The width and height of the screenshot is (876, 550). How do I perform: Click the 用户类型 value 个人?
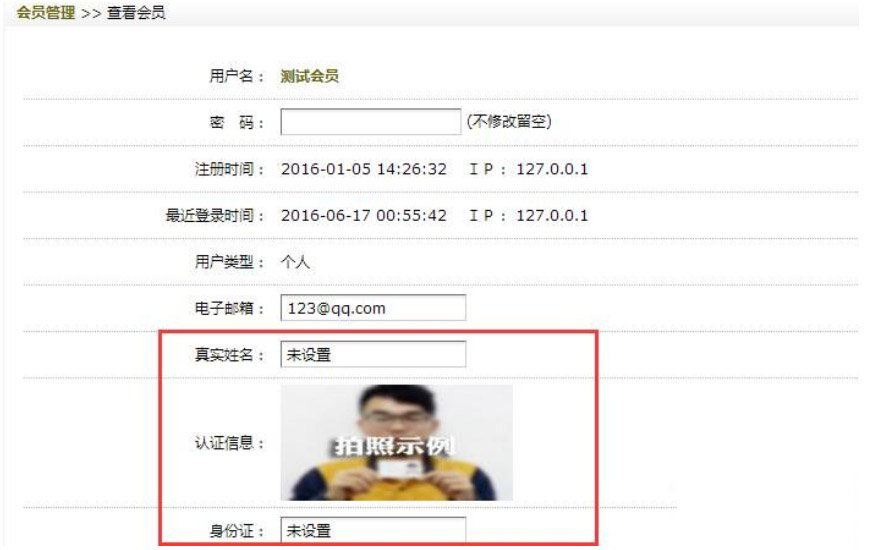(295, 262)
